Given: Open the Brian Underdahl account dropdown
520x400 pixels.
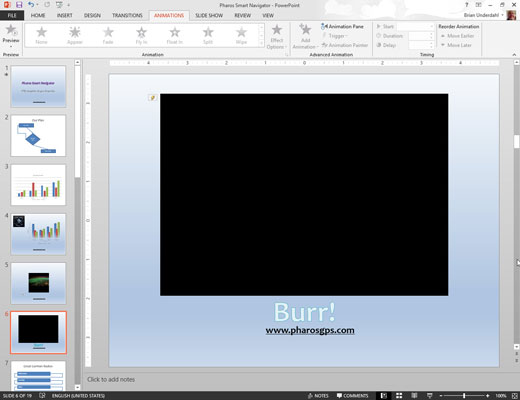Looking at the screenshot, I should click(x=503, y=15).
